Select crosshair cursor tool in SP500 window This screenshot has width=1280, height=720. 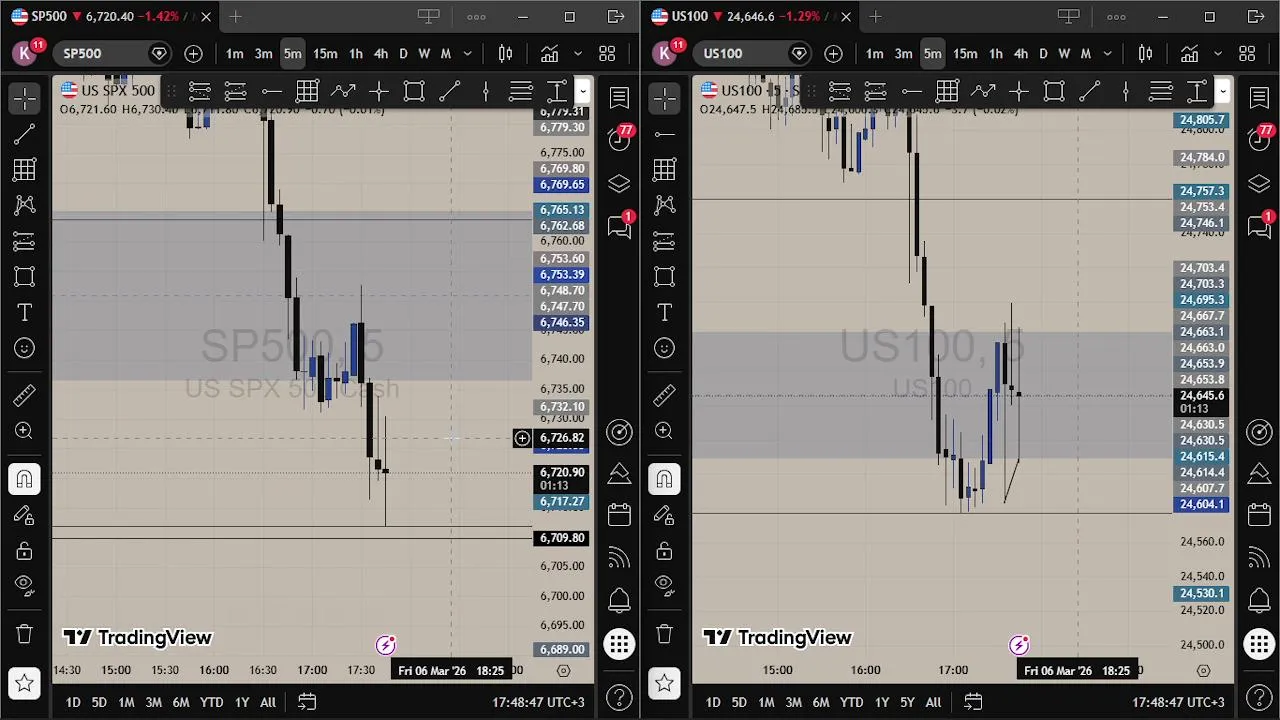pos(25,98)
